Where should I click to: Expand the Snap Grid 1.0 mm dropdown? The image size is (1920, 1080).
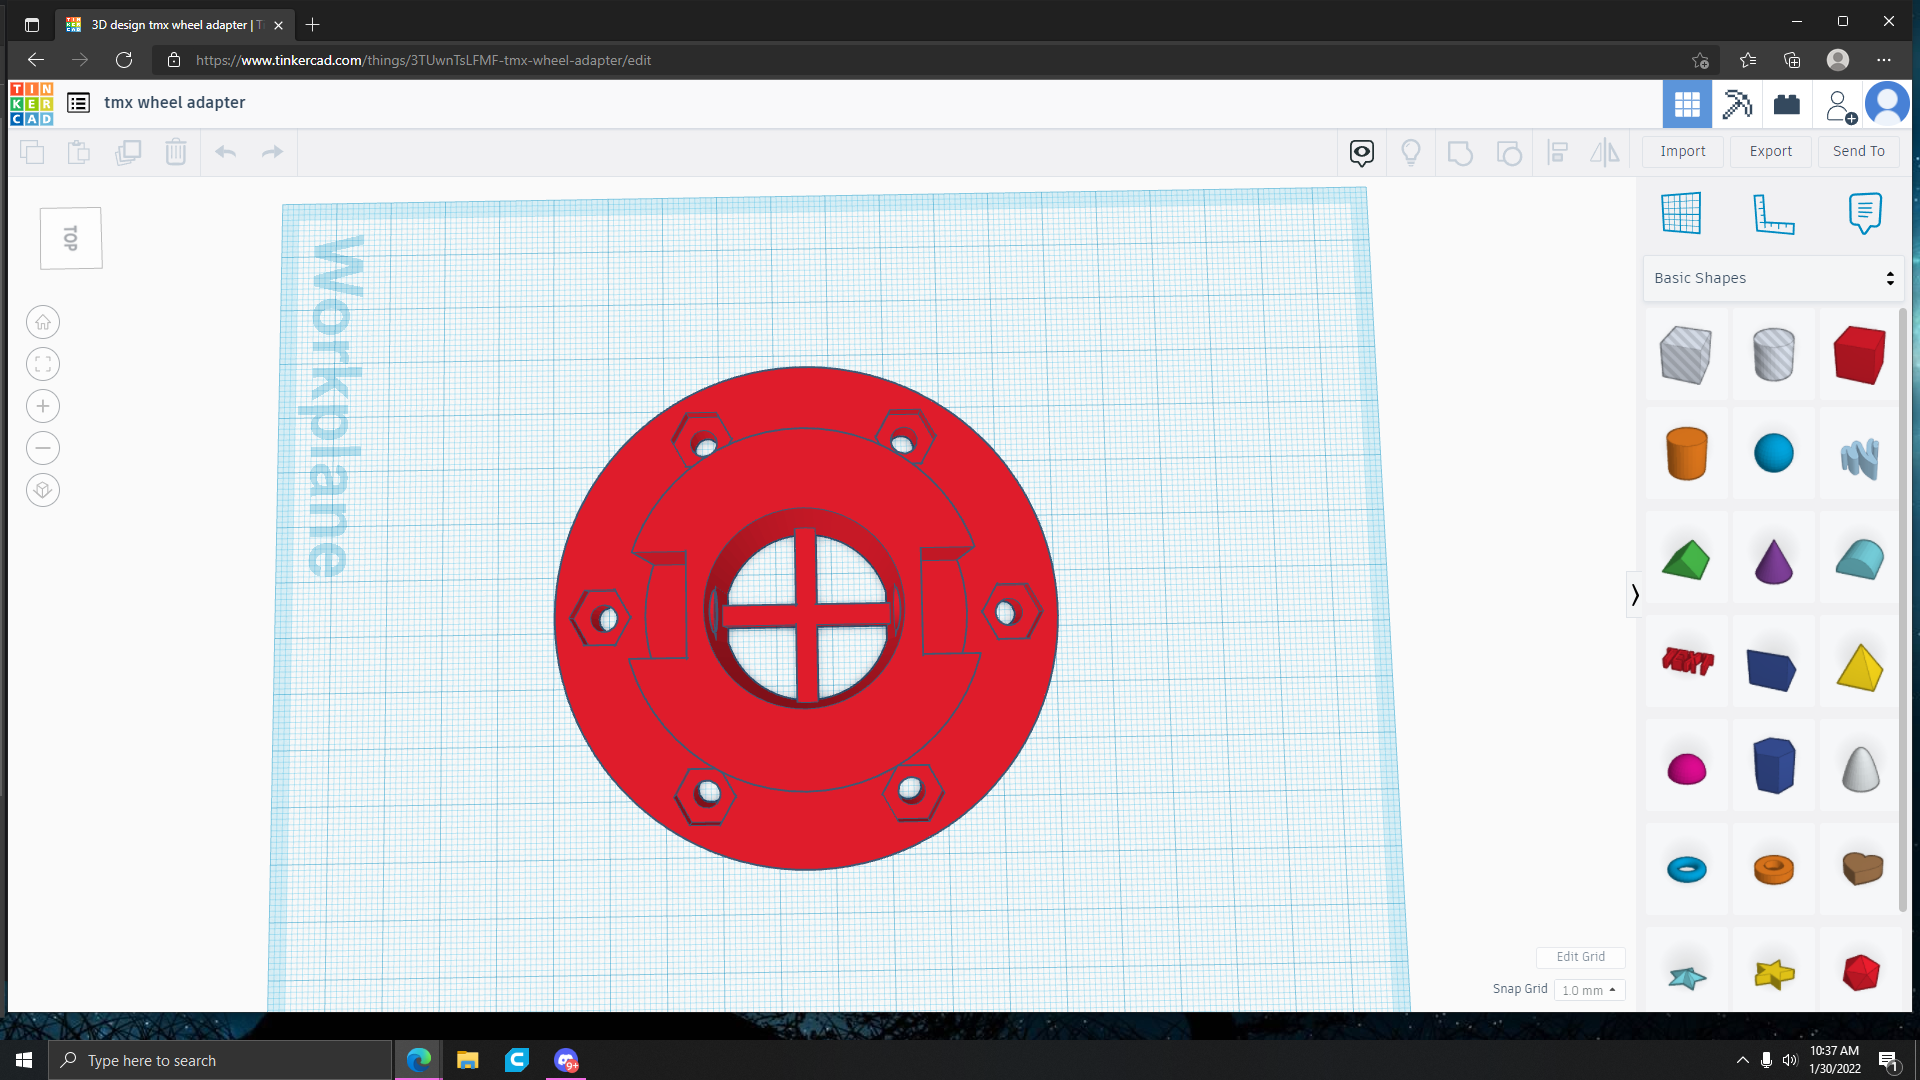[1589, 990]
